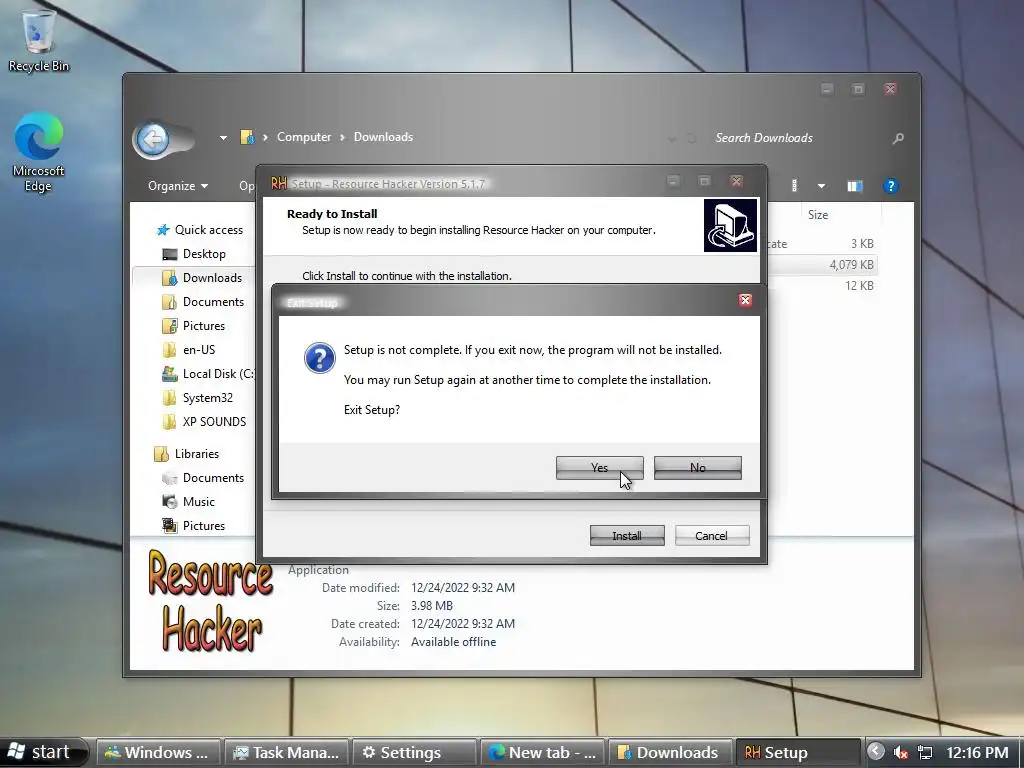The image size is (1024, 768).
Task: Switch to RH Setup taskbar item
Action: point(798,753)
